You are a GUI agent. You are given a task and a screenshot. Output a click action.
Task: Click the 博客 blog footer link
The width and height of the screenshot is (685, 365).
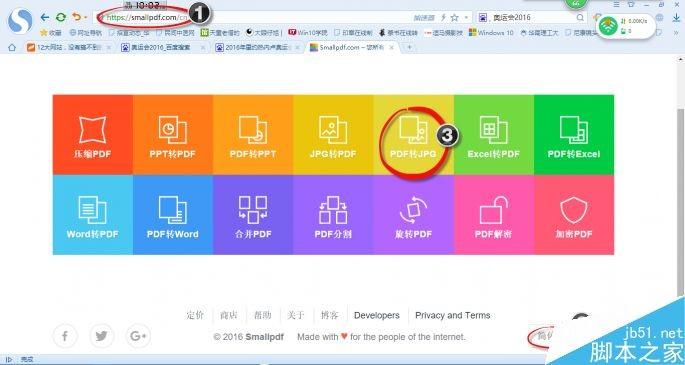pos(329,315)
